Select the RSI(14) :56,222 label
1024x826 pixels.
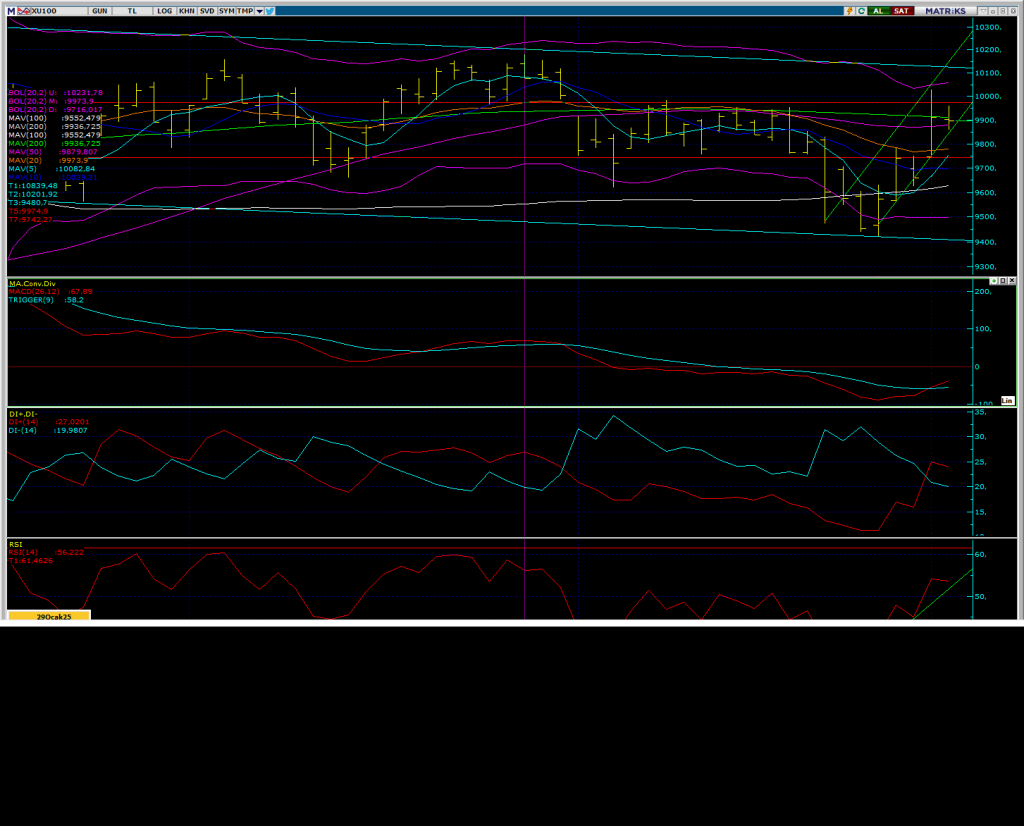(x=46, y=552)
